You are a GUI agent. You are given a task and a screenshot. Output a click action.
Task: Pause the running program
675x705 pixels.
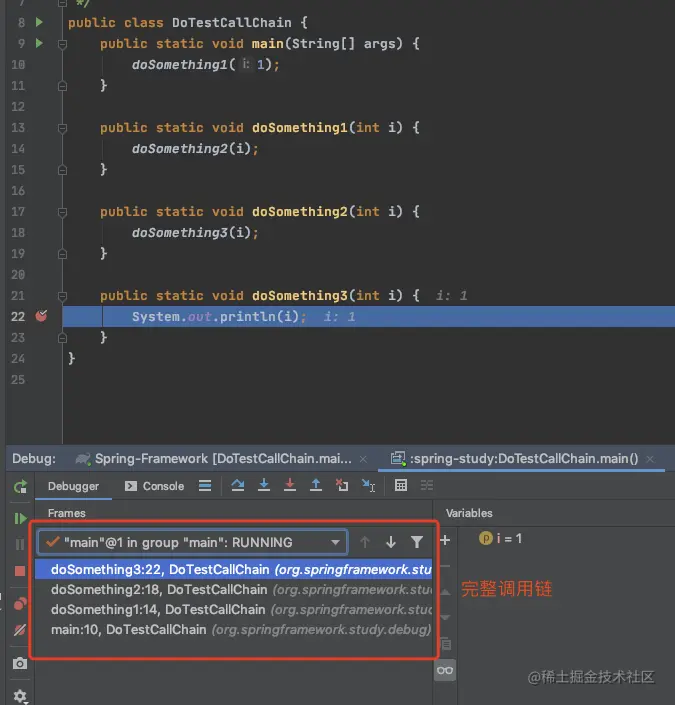coord(20,544)
